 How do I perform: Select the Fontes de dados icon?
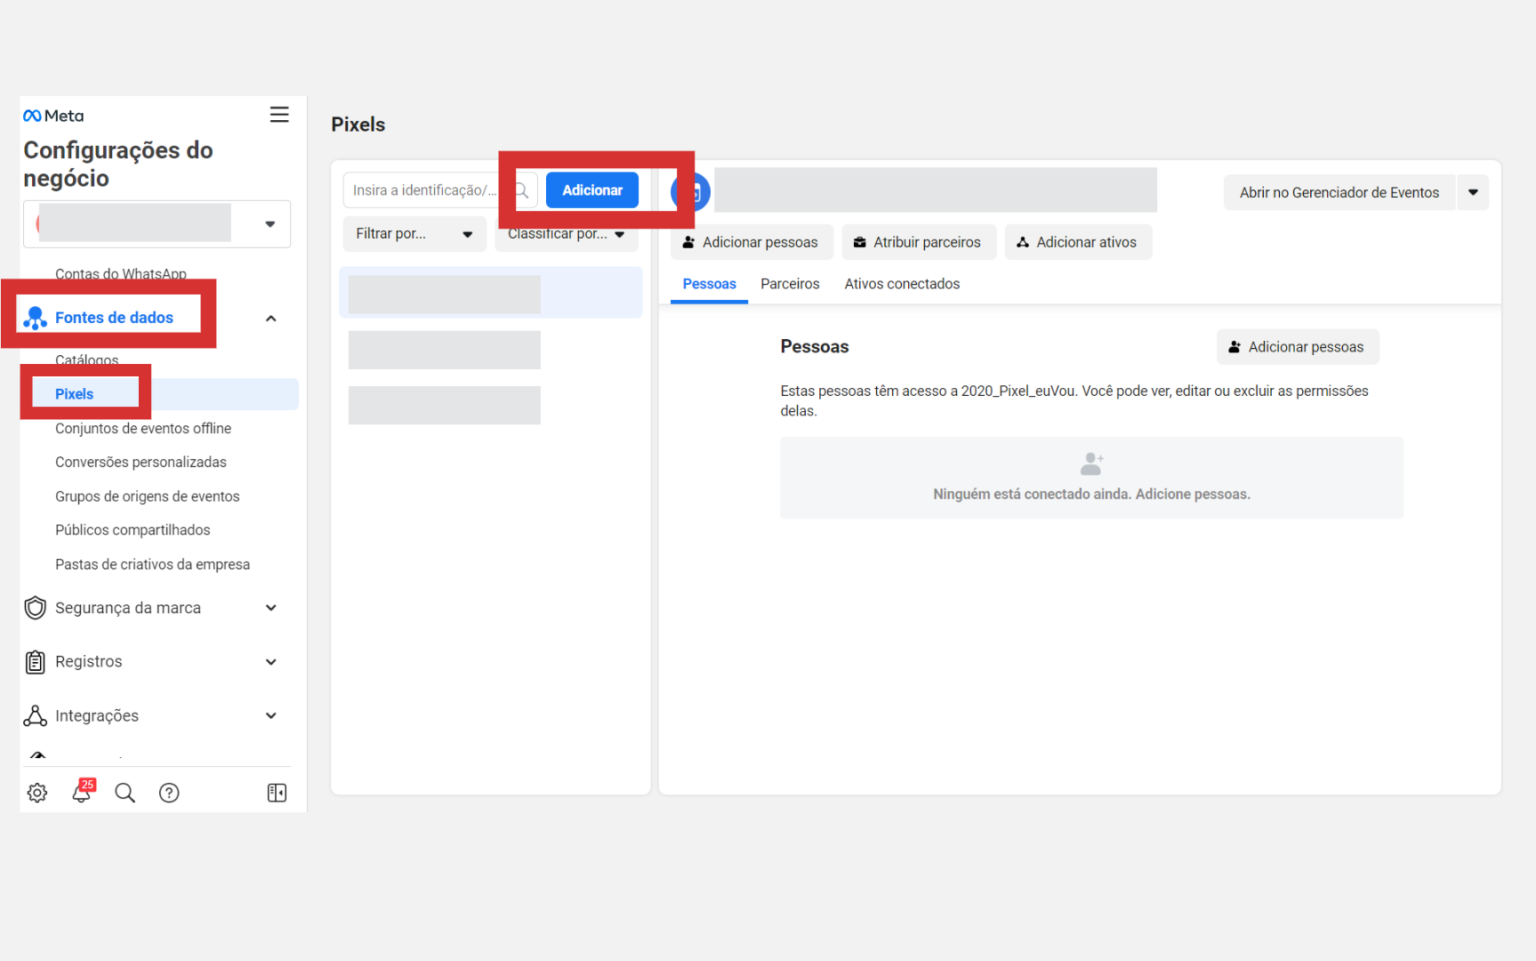click(x=33, y=317)
